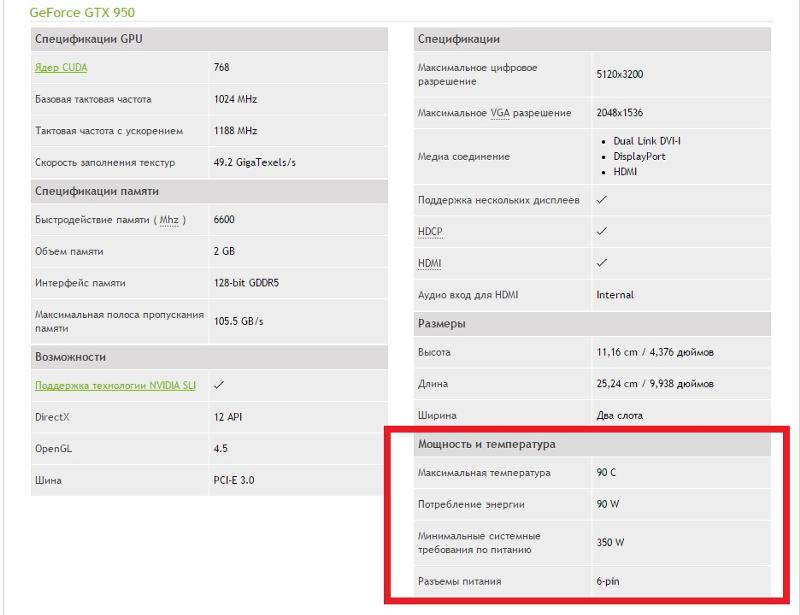The image size is (800, 615).
Task: Select the 350 W power requirement value
Action: 610,543
